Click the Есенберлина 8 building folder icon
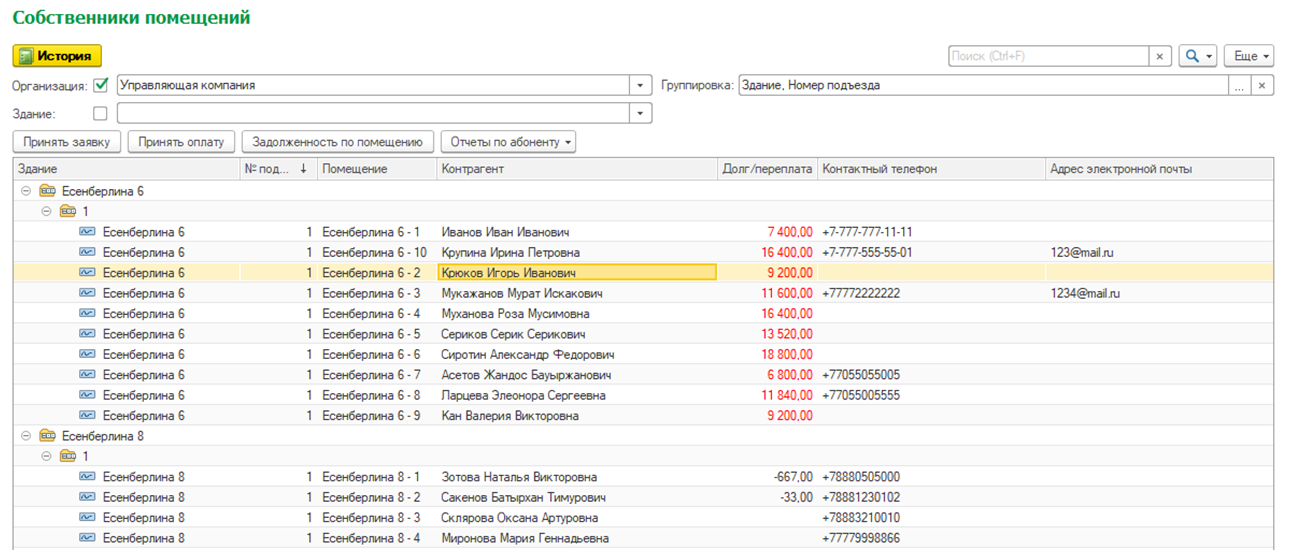This screenshot has height=553, width=1290. pyautogui.click(x=47, y=436)
